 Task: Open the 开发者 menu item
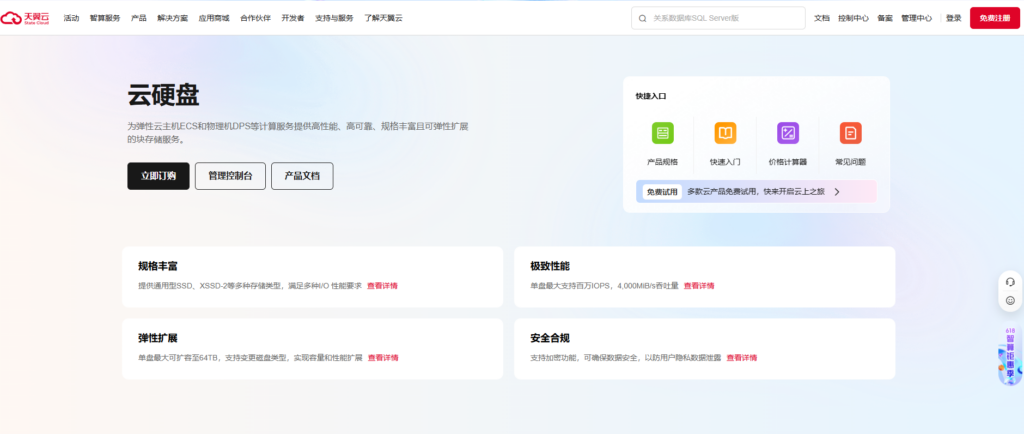293,18
